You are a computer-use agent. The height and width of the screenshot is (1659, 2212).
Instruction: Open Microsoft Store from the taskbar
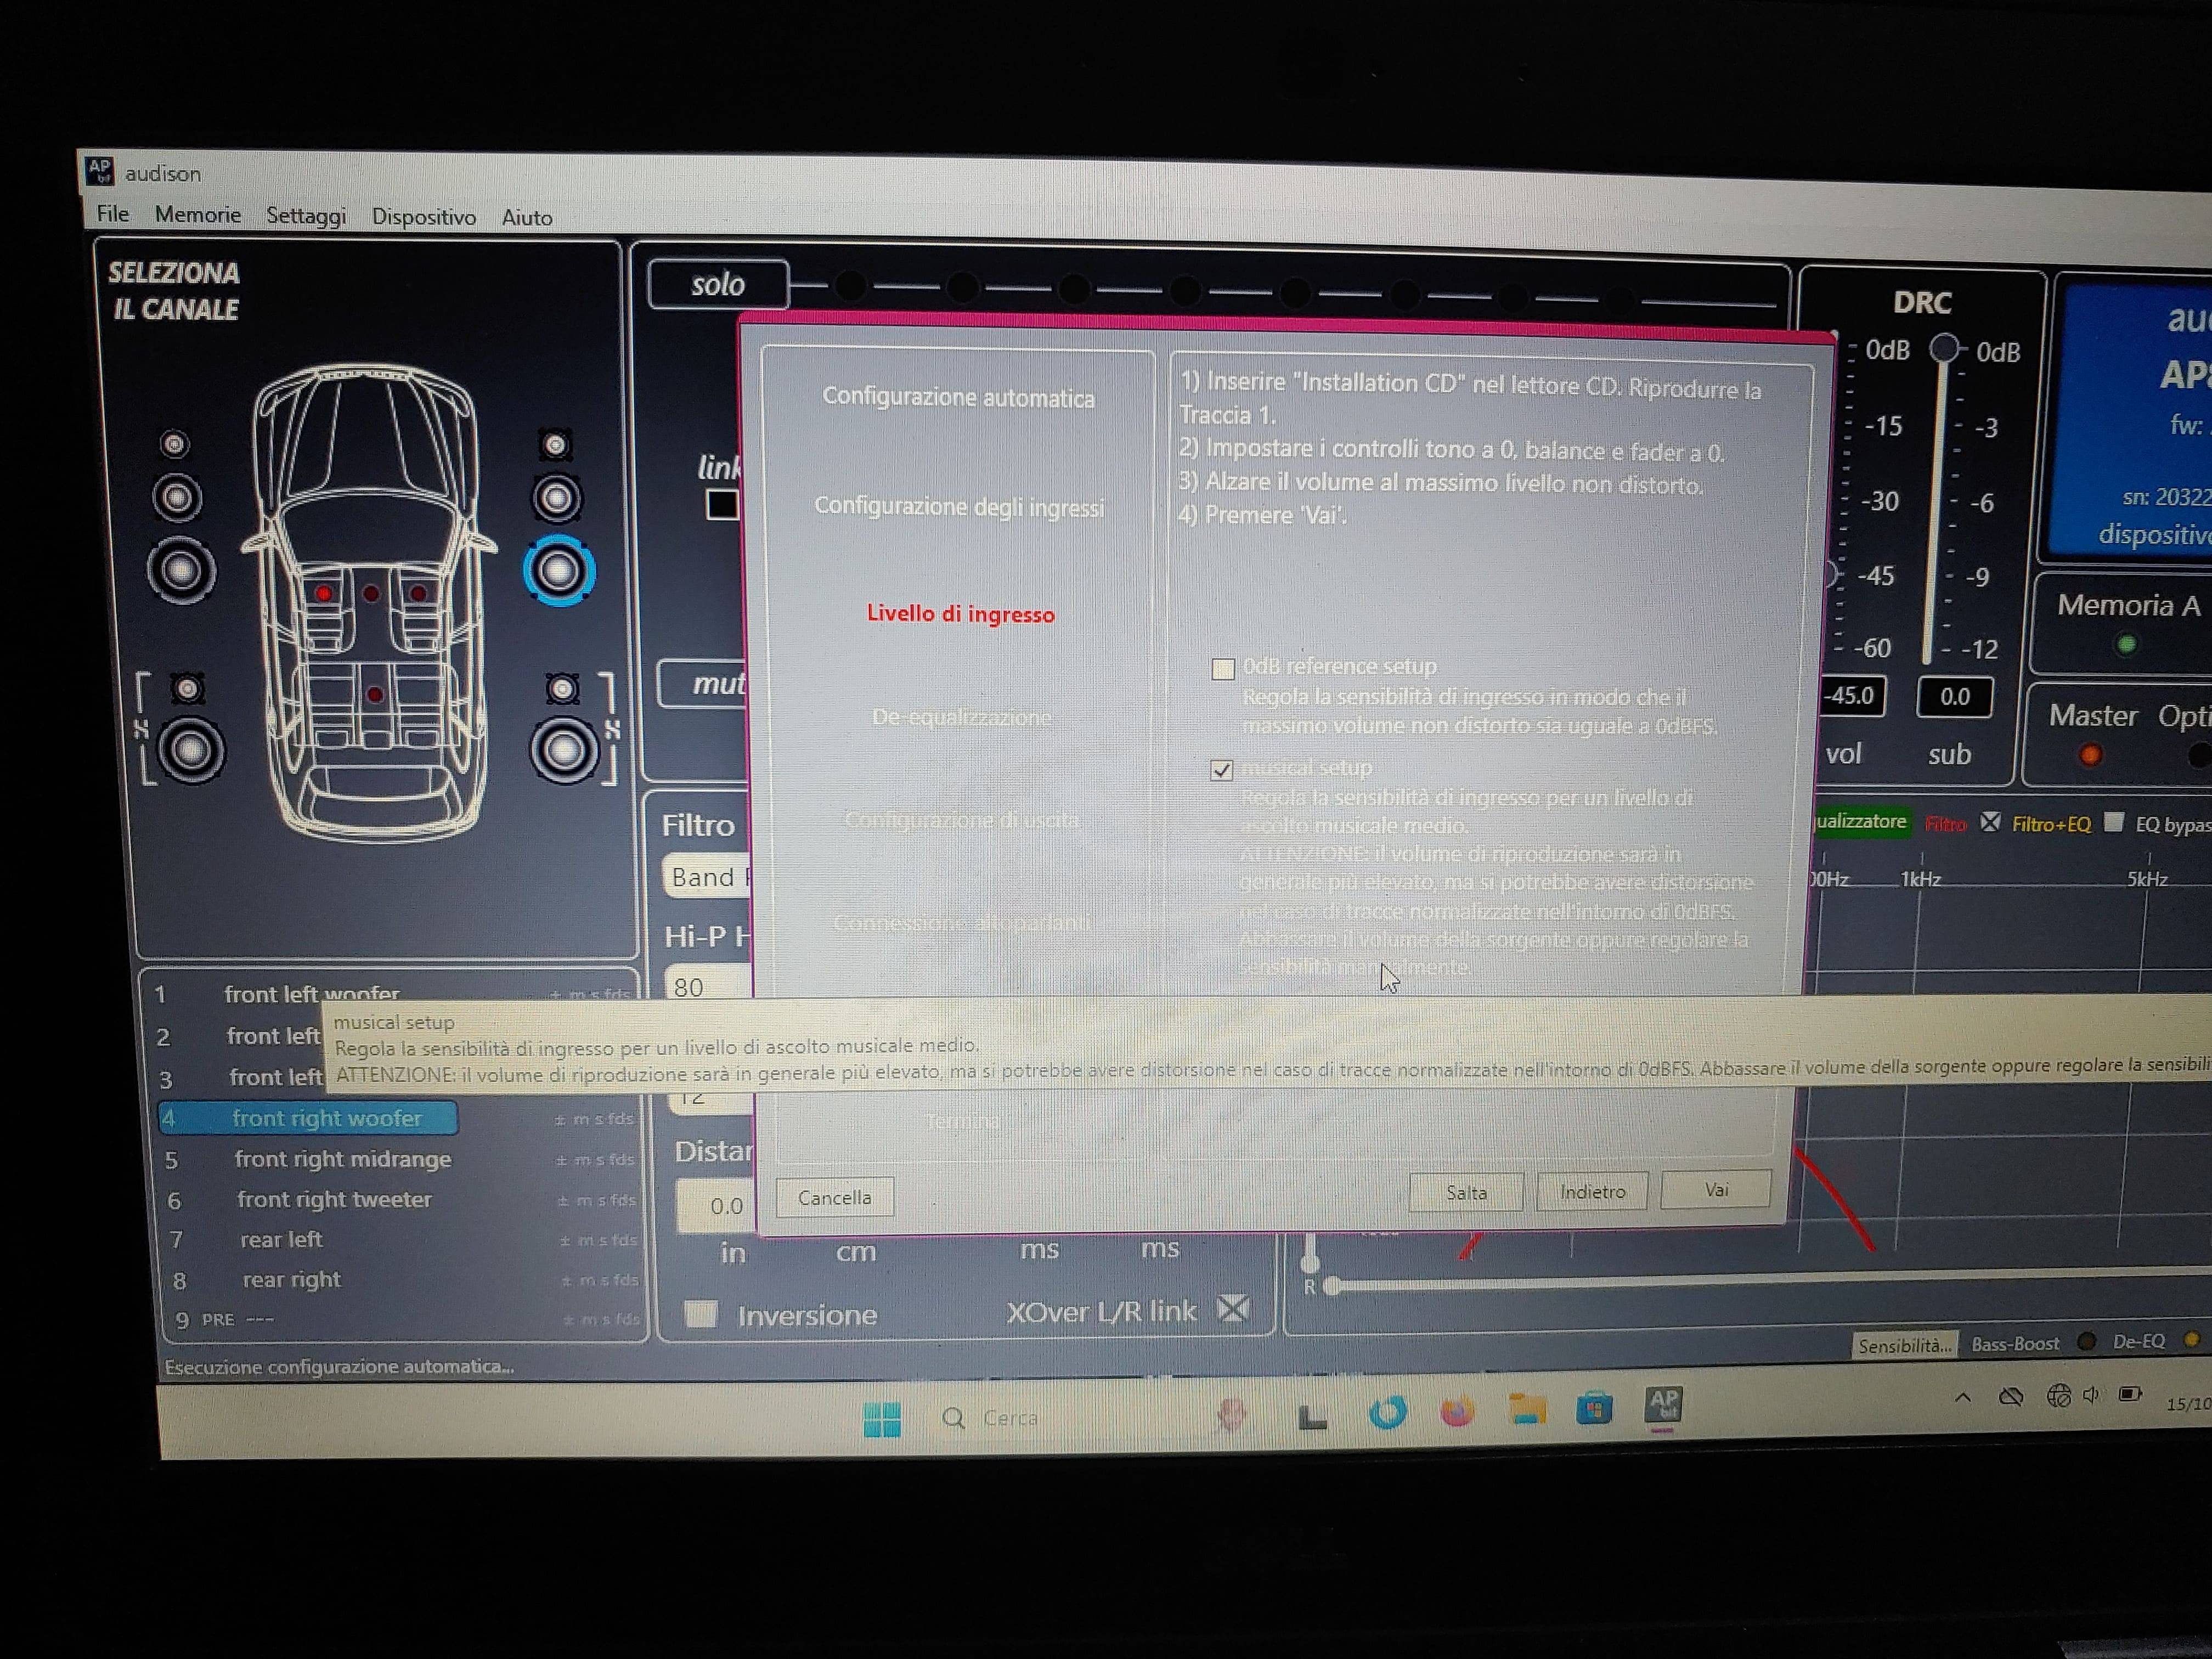click(1594, 1408)
